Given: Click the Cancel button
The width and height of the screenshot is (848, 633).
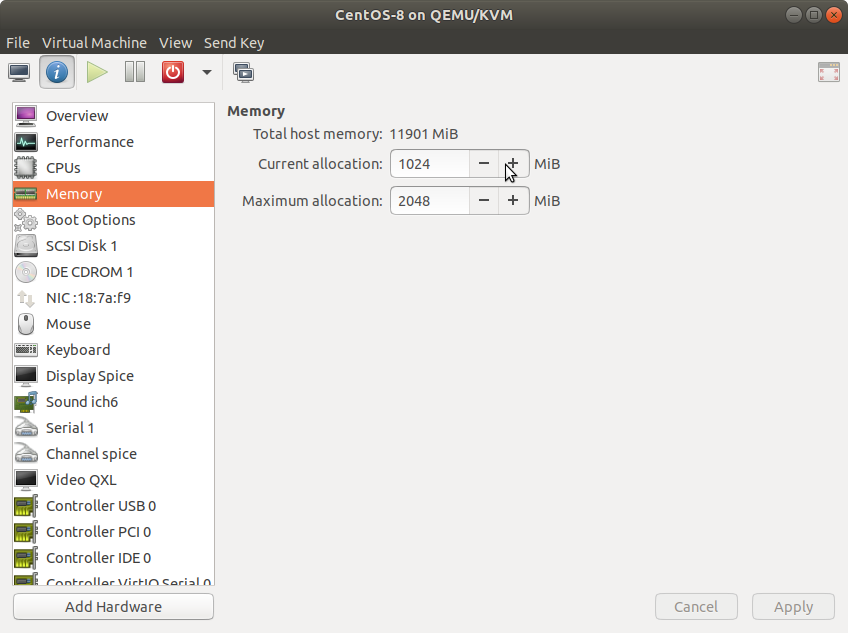Looking at the screenshot, I should point(696,606).
